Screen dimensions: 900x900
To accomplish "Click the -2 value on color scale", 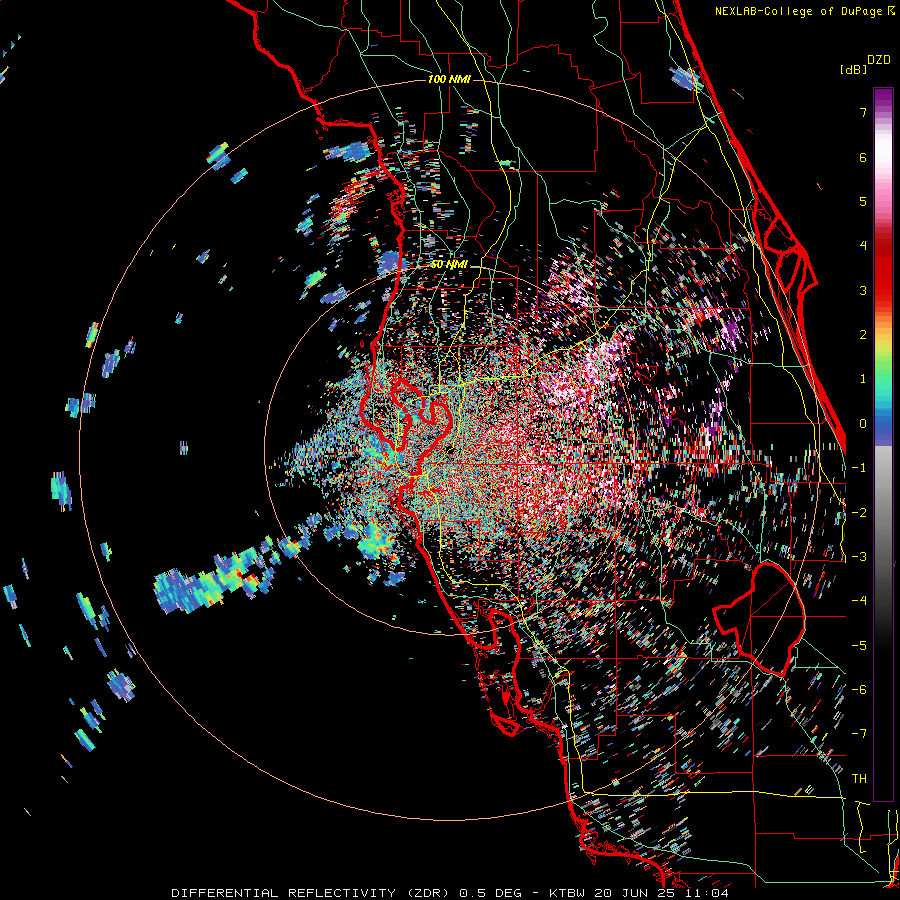I will tap(859, 512).
